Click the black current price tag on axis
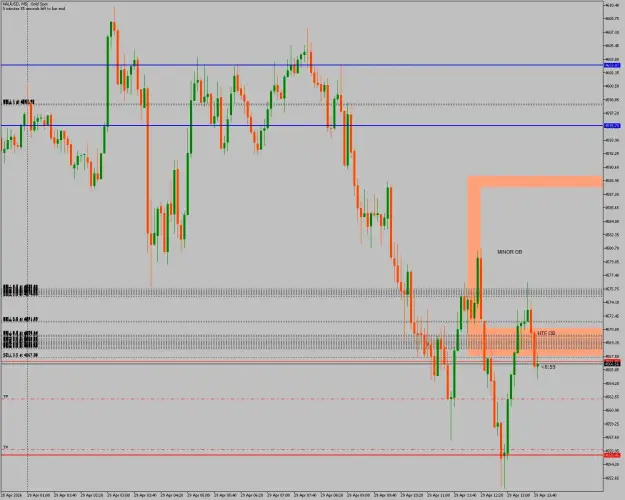 pos(612,364)
